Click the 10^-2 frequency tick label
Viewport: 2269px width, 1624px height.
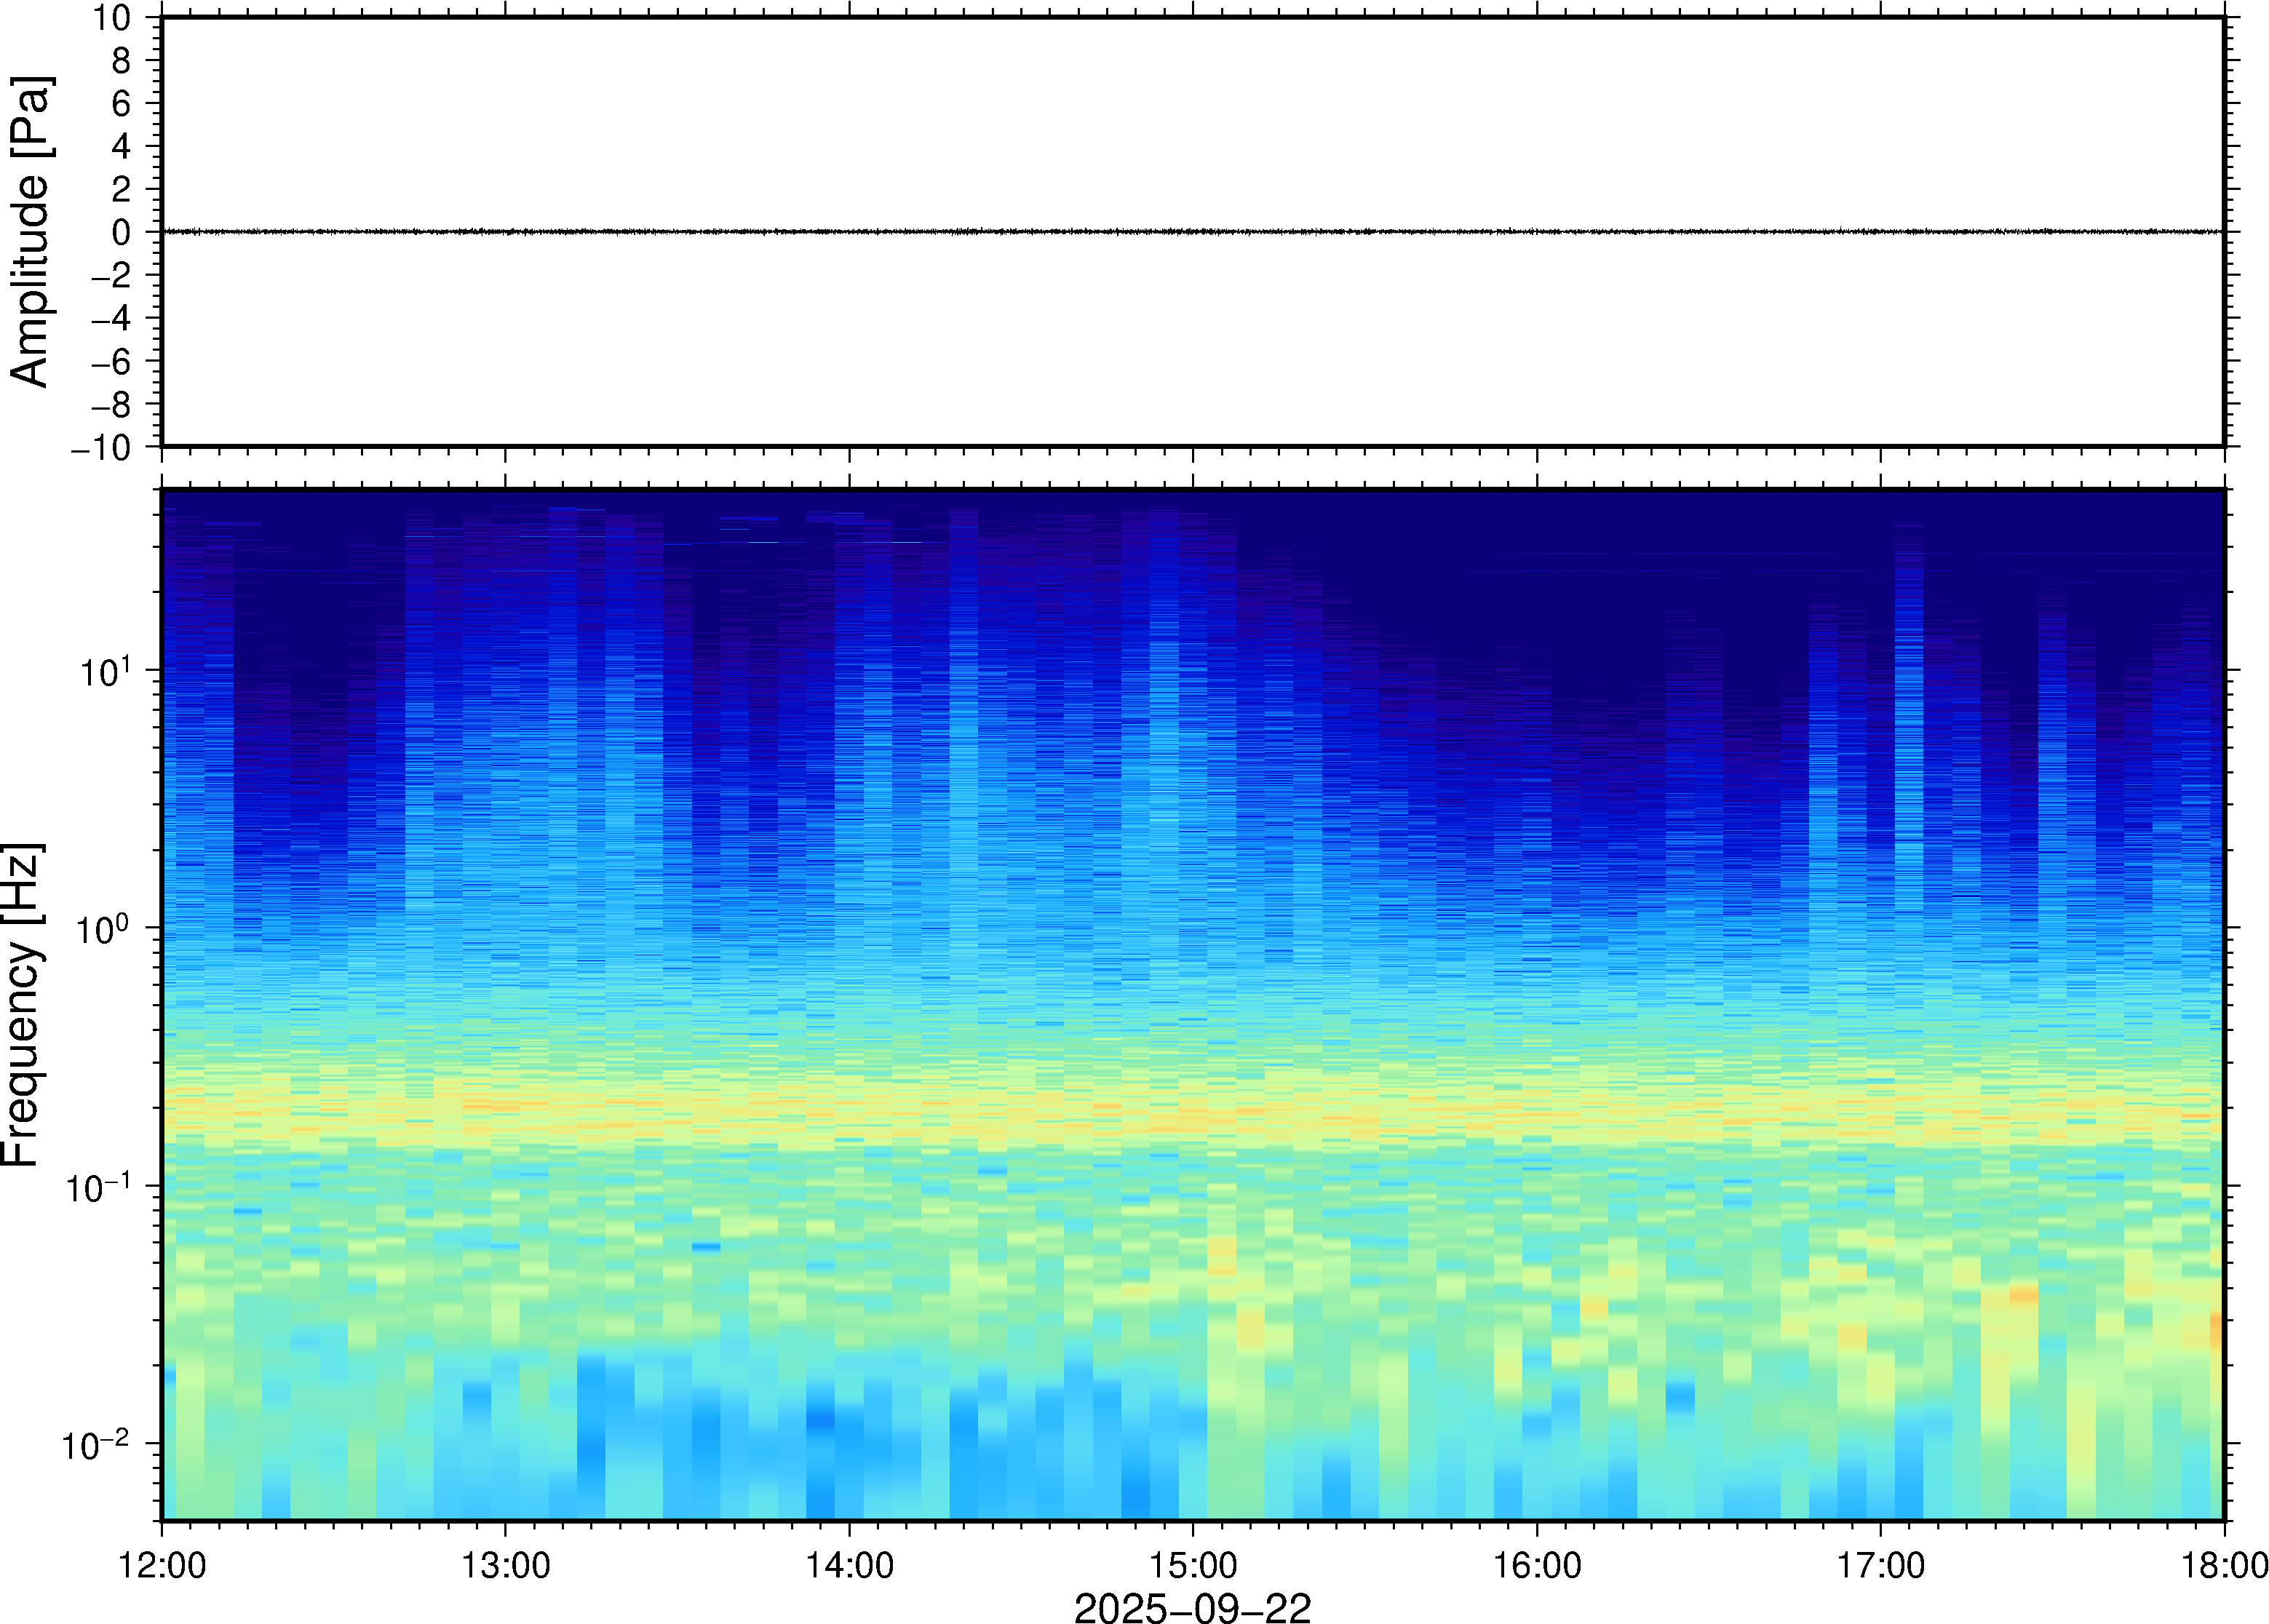[x=96, y=1445]
